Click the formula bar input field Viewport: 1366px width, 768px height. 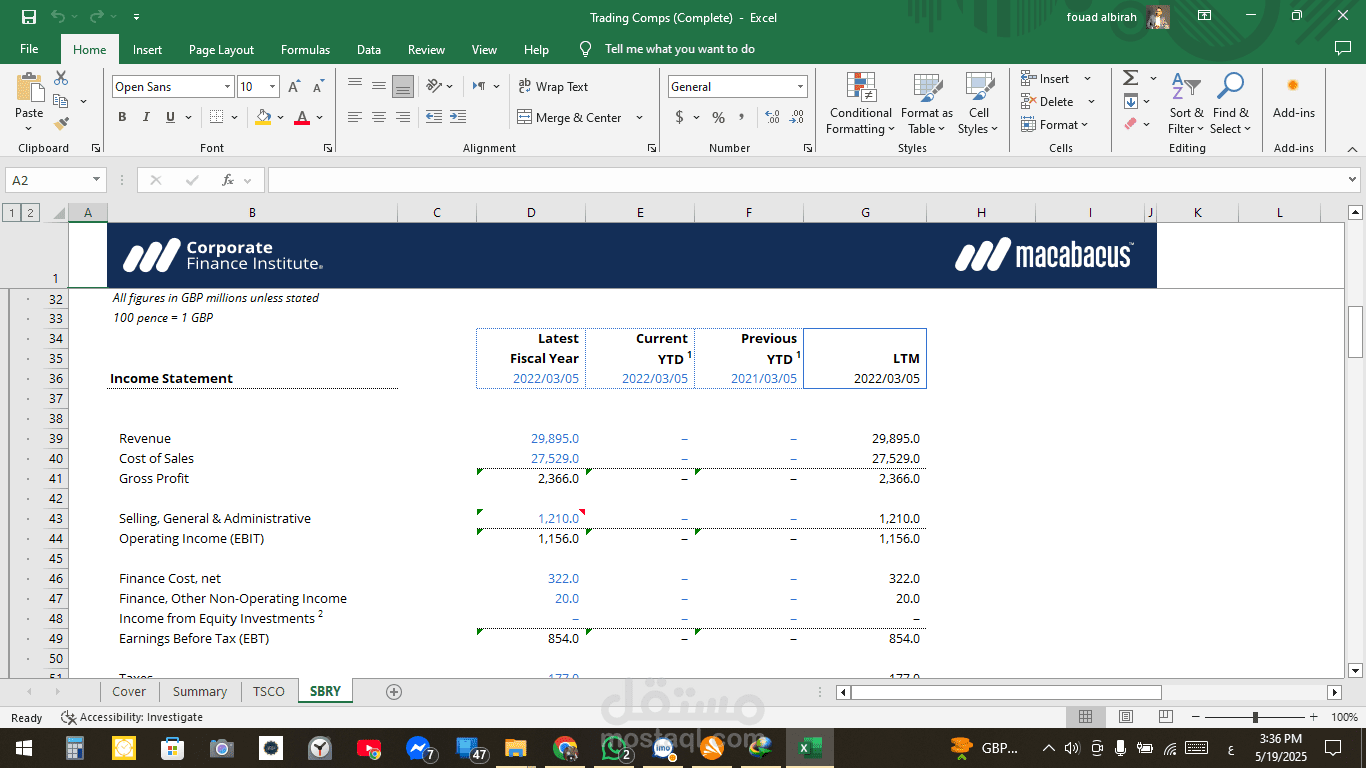[x=806, y=180]
